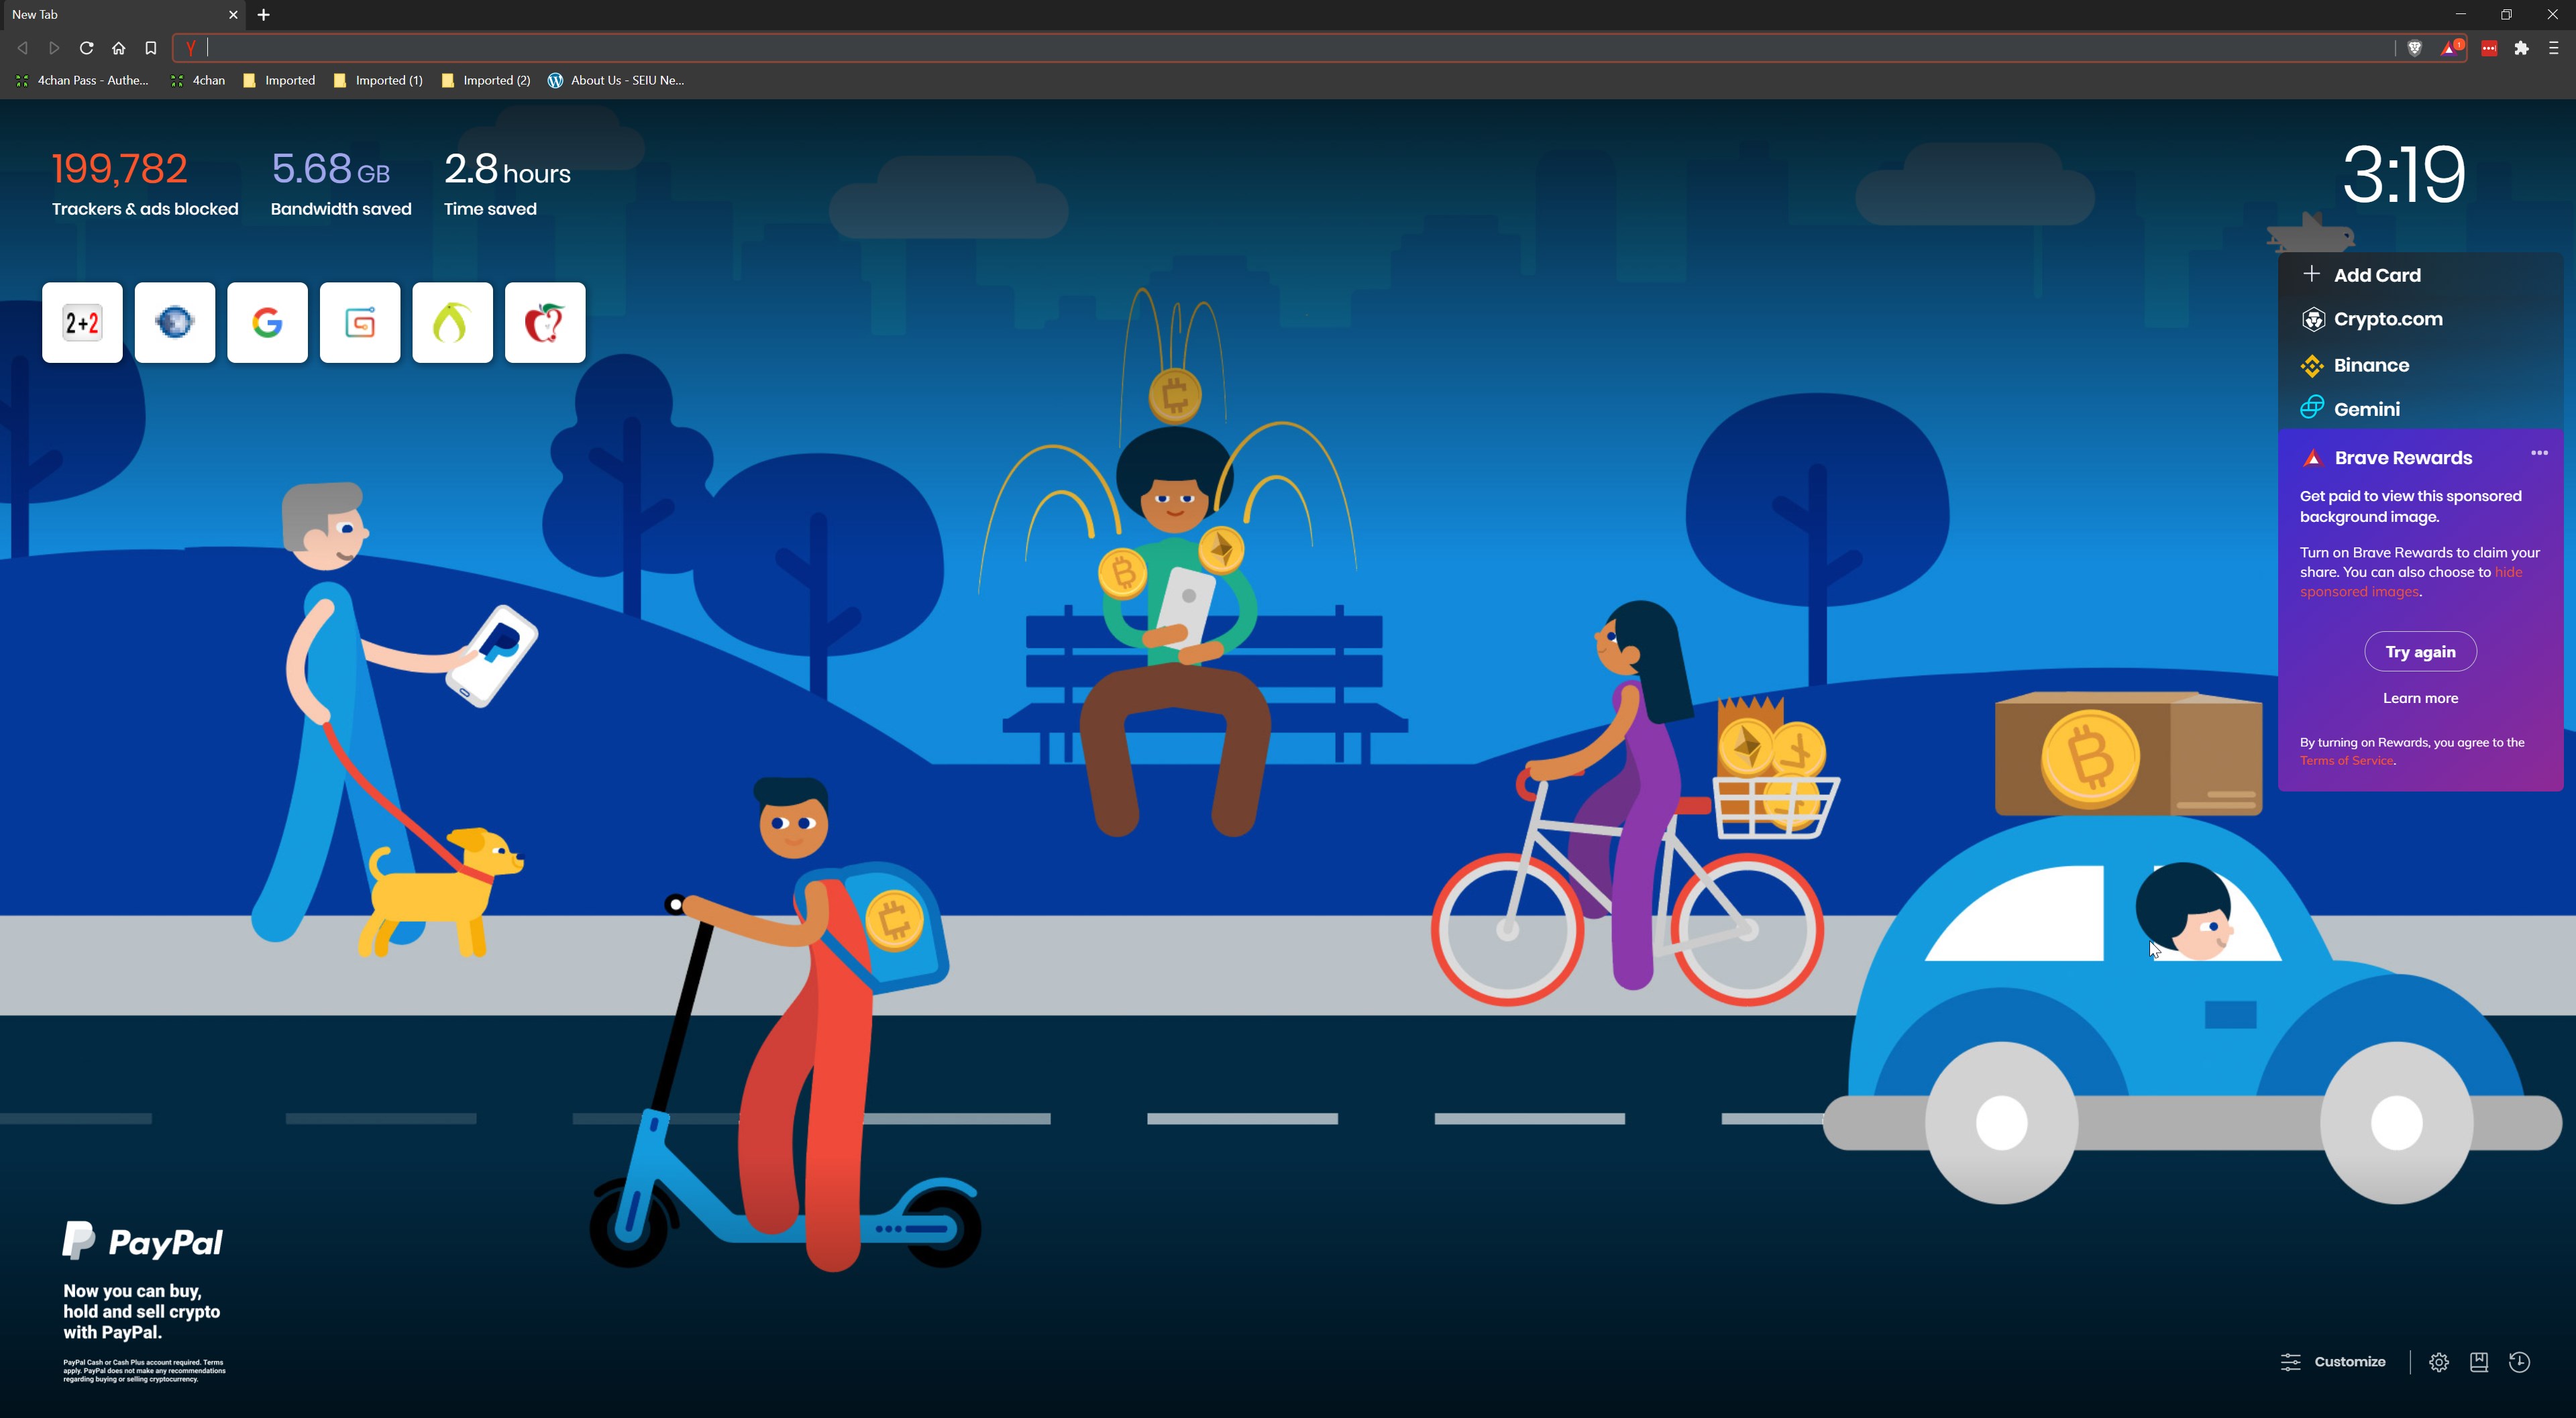Open bookmarks icon at bottom right
Screen dimensions: 2576x1418
[x=2479, y=1362]
